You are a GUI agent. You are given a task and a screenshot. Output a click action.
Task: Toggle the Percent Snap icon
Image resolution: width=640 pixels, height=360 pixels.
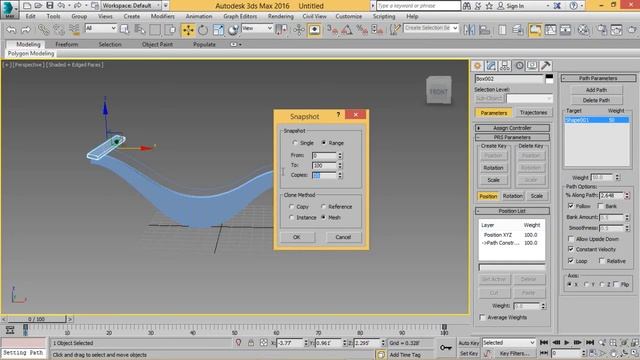362,30
